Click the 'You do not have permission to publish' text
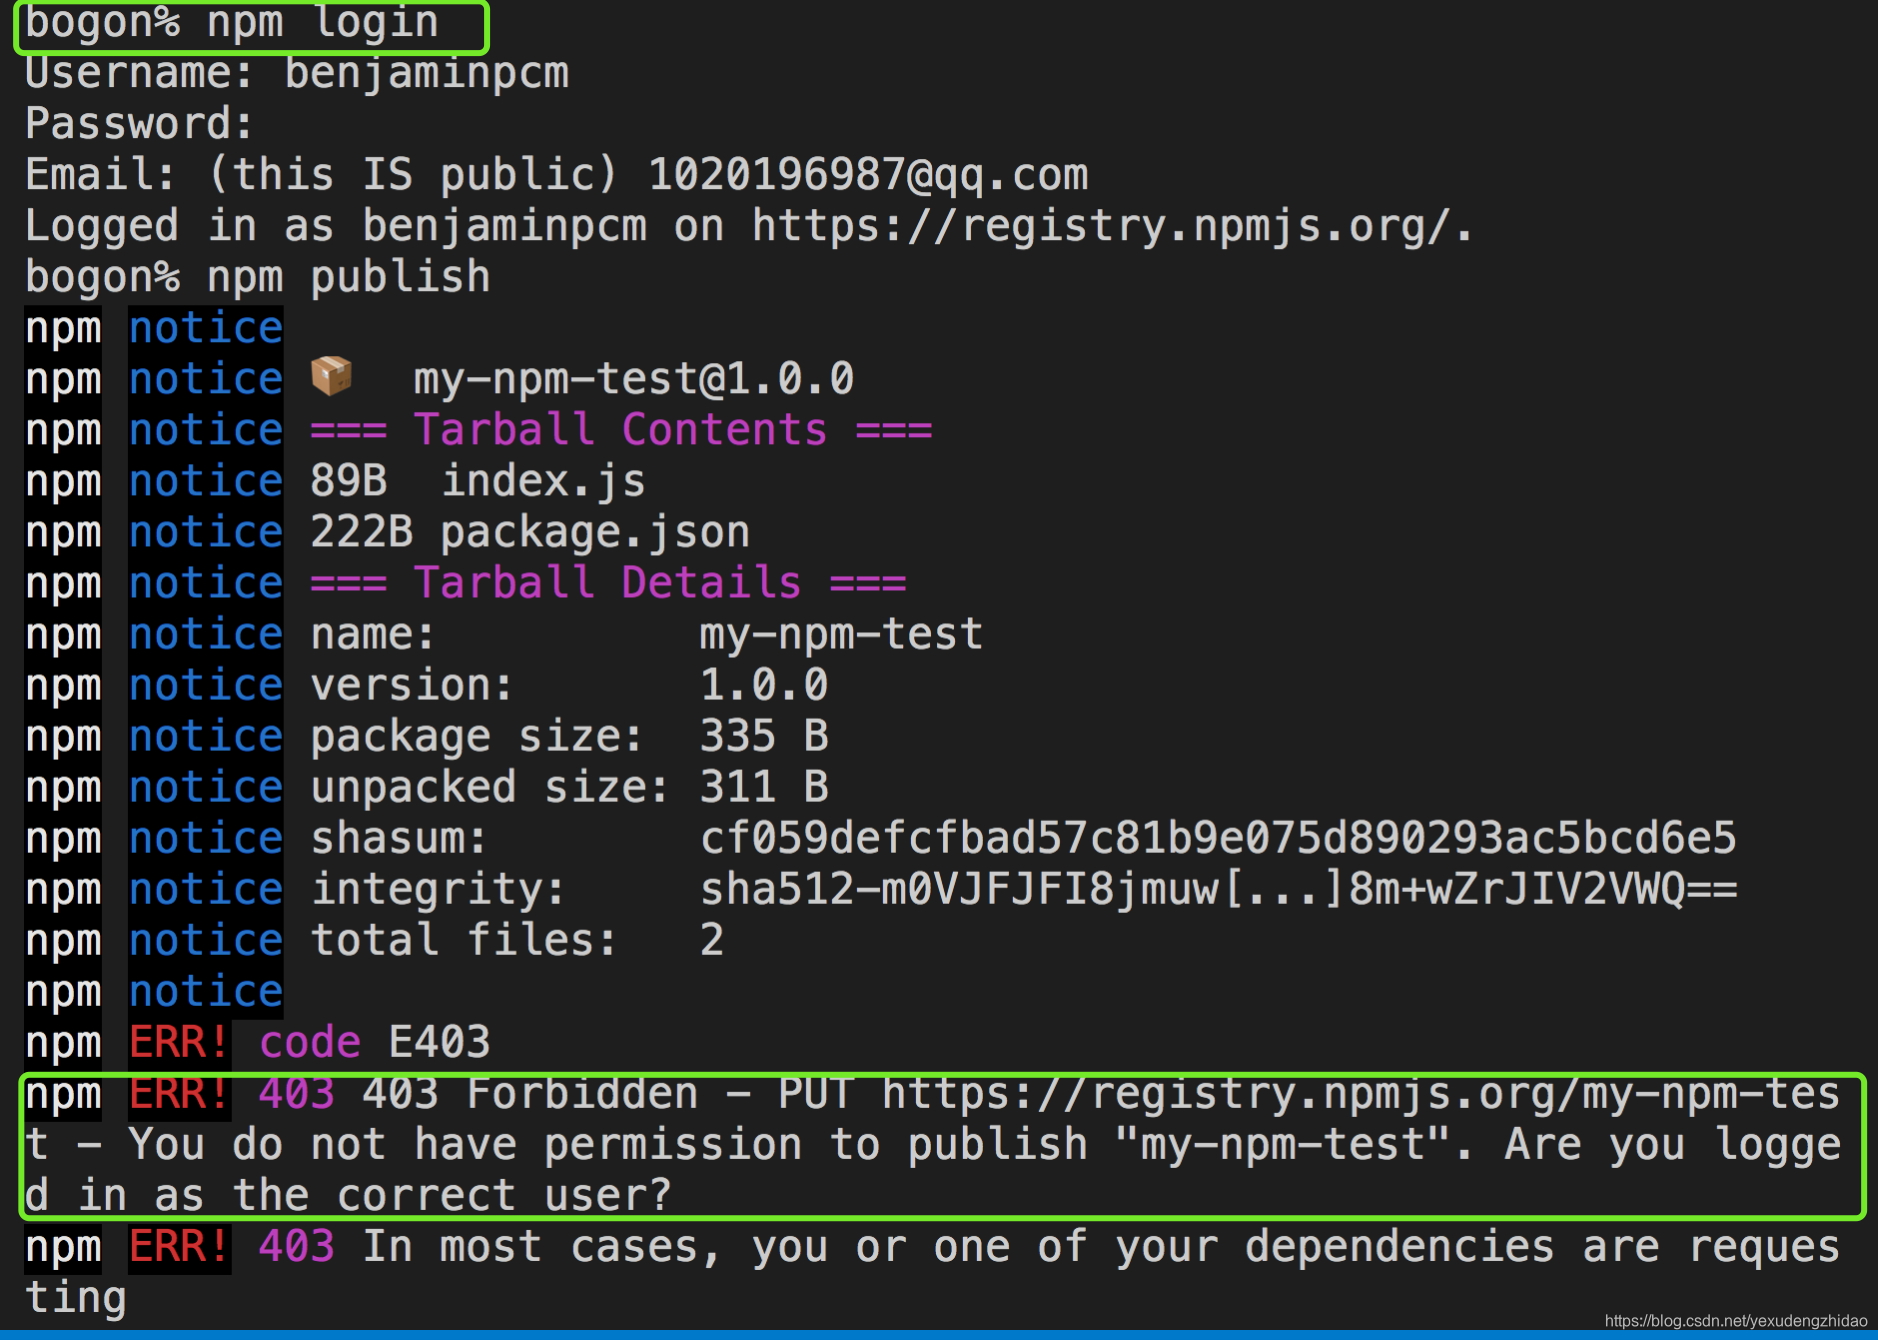Screen dimensions: 1878x1340 tap(608, 1145)
